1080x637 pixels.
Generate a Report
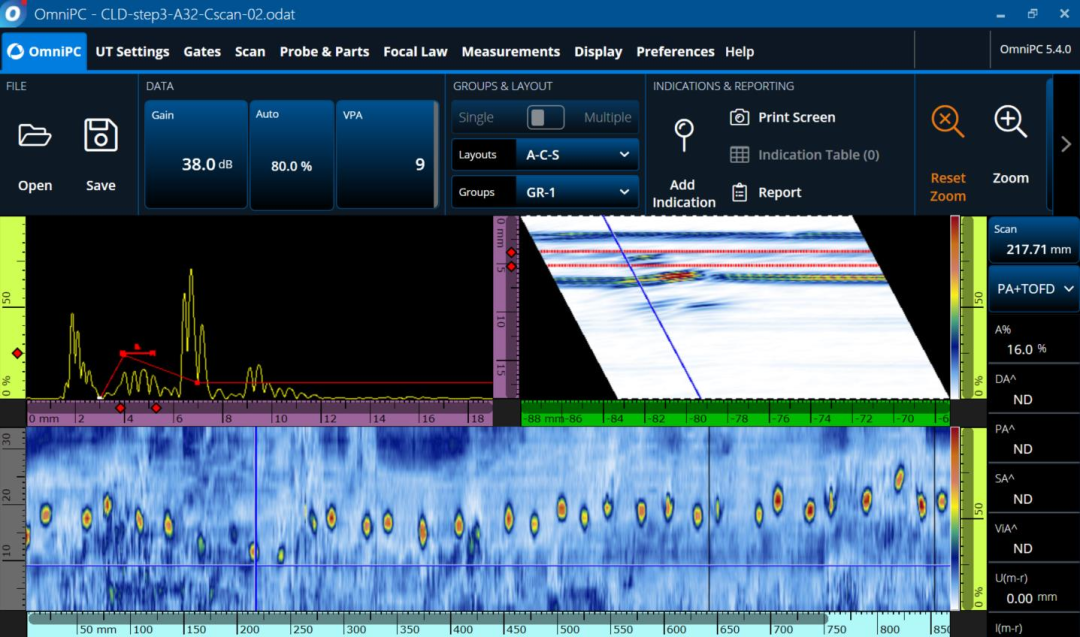[x=766, y=192]
